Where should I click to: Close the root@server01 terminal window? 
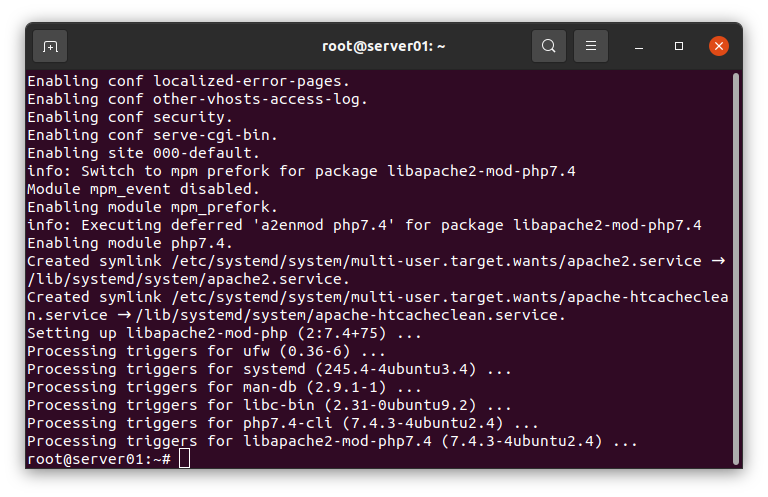click(719, 46)
